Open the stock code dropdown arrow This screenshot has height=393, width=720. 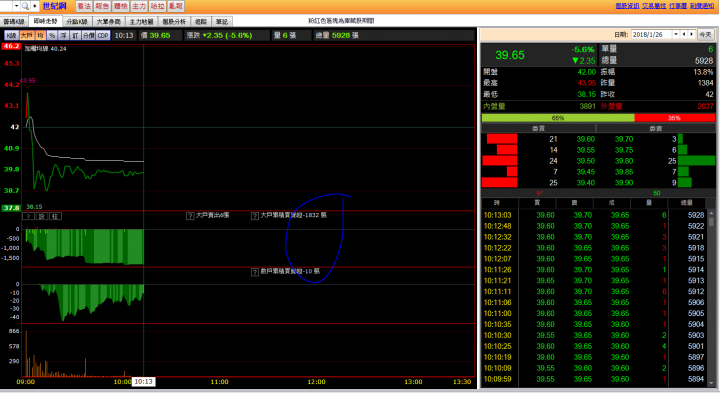point(16,6)
